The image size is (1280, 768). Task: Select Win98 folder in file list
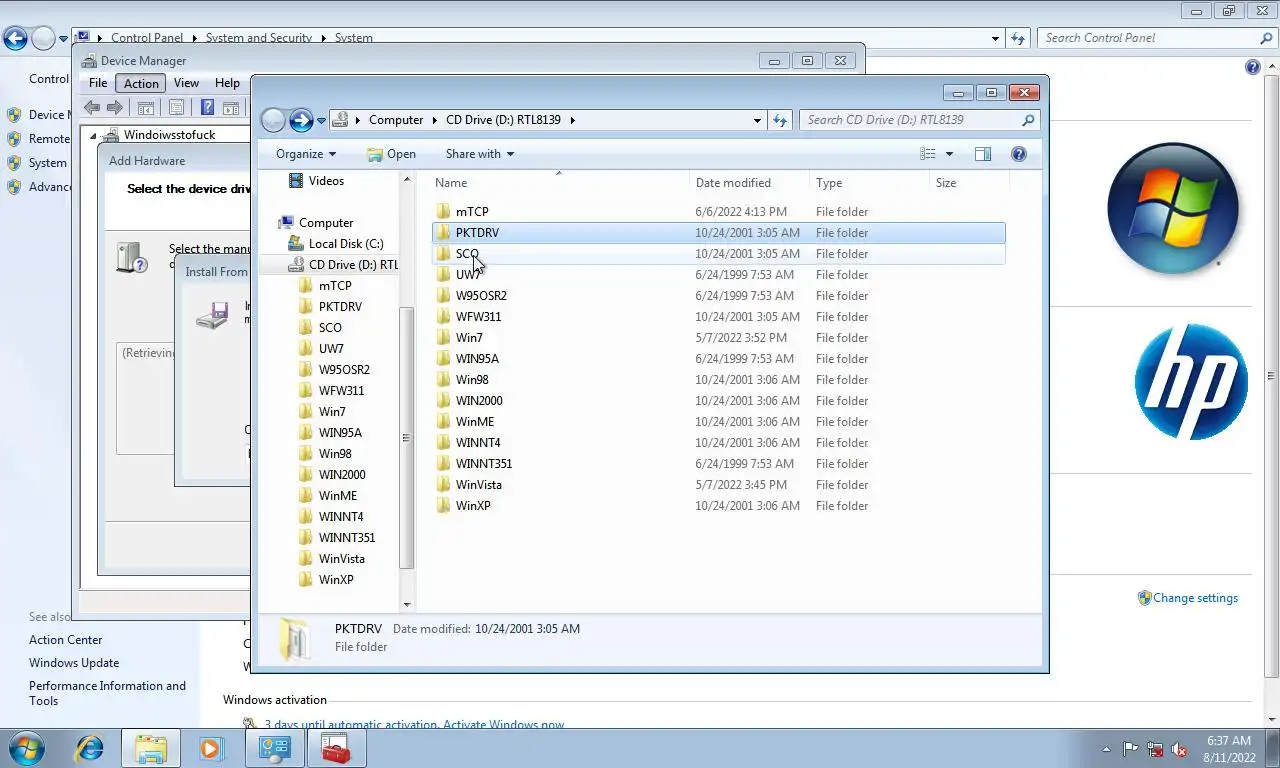[718, 380]
